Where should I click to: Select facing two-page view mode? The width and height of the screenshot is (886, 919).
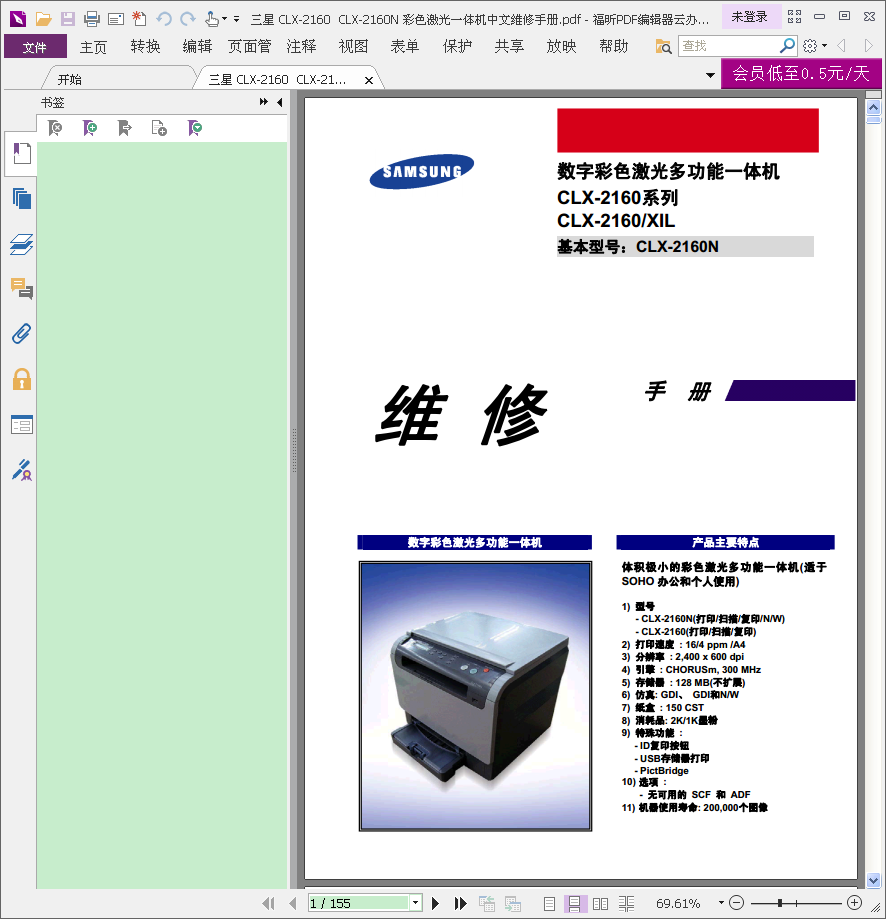(x=600, y=904)
